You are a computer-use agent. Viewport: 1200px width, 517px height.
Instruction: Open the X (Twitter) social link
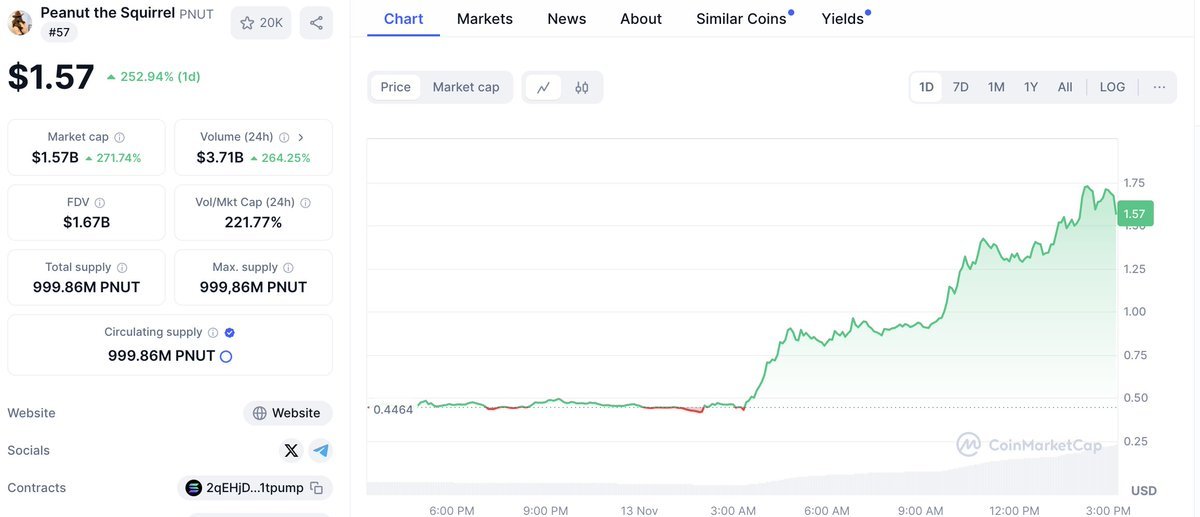[291, 451]
